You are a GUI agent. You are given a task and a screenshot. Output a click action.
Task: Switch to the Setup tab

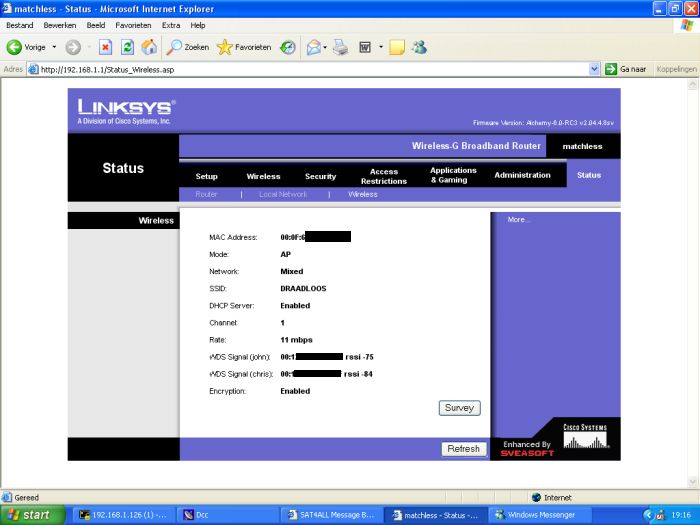[x=206, y=176]
